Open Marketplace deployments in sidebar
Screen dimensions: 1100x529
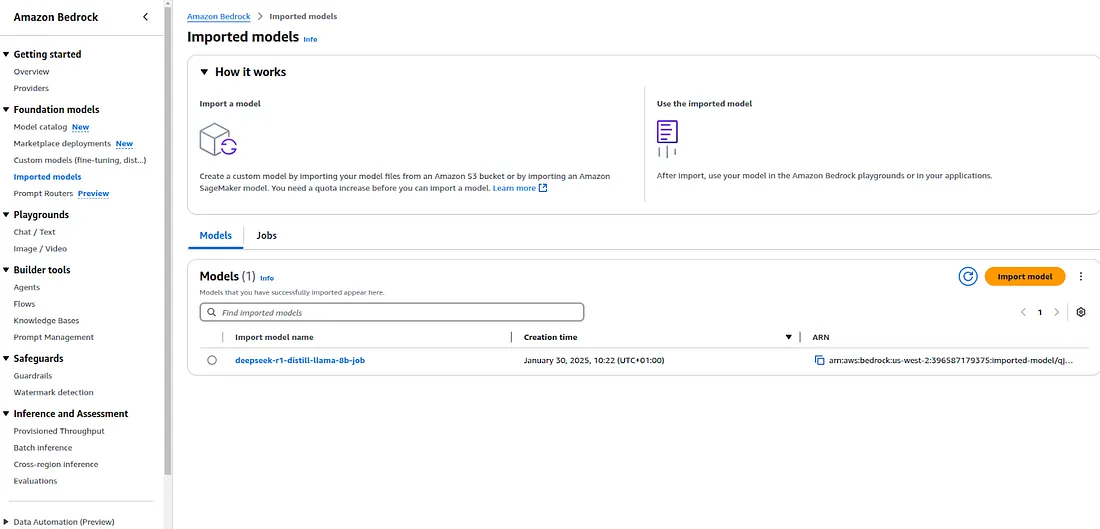(62, 144)
